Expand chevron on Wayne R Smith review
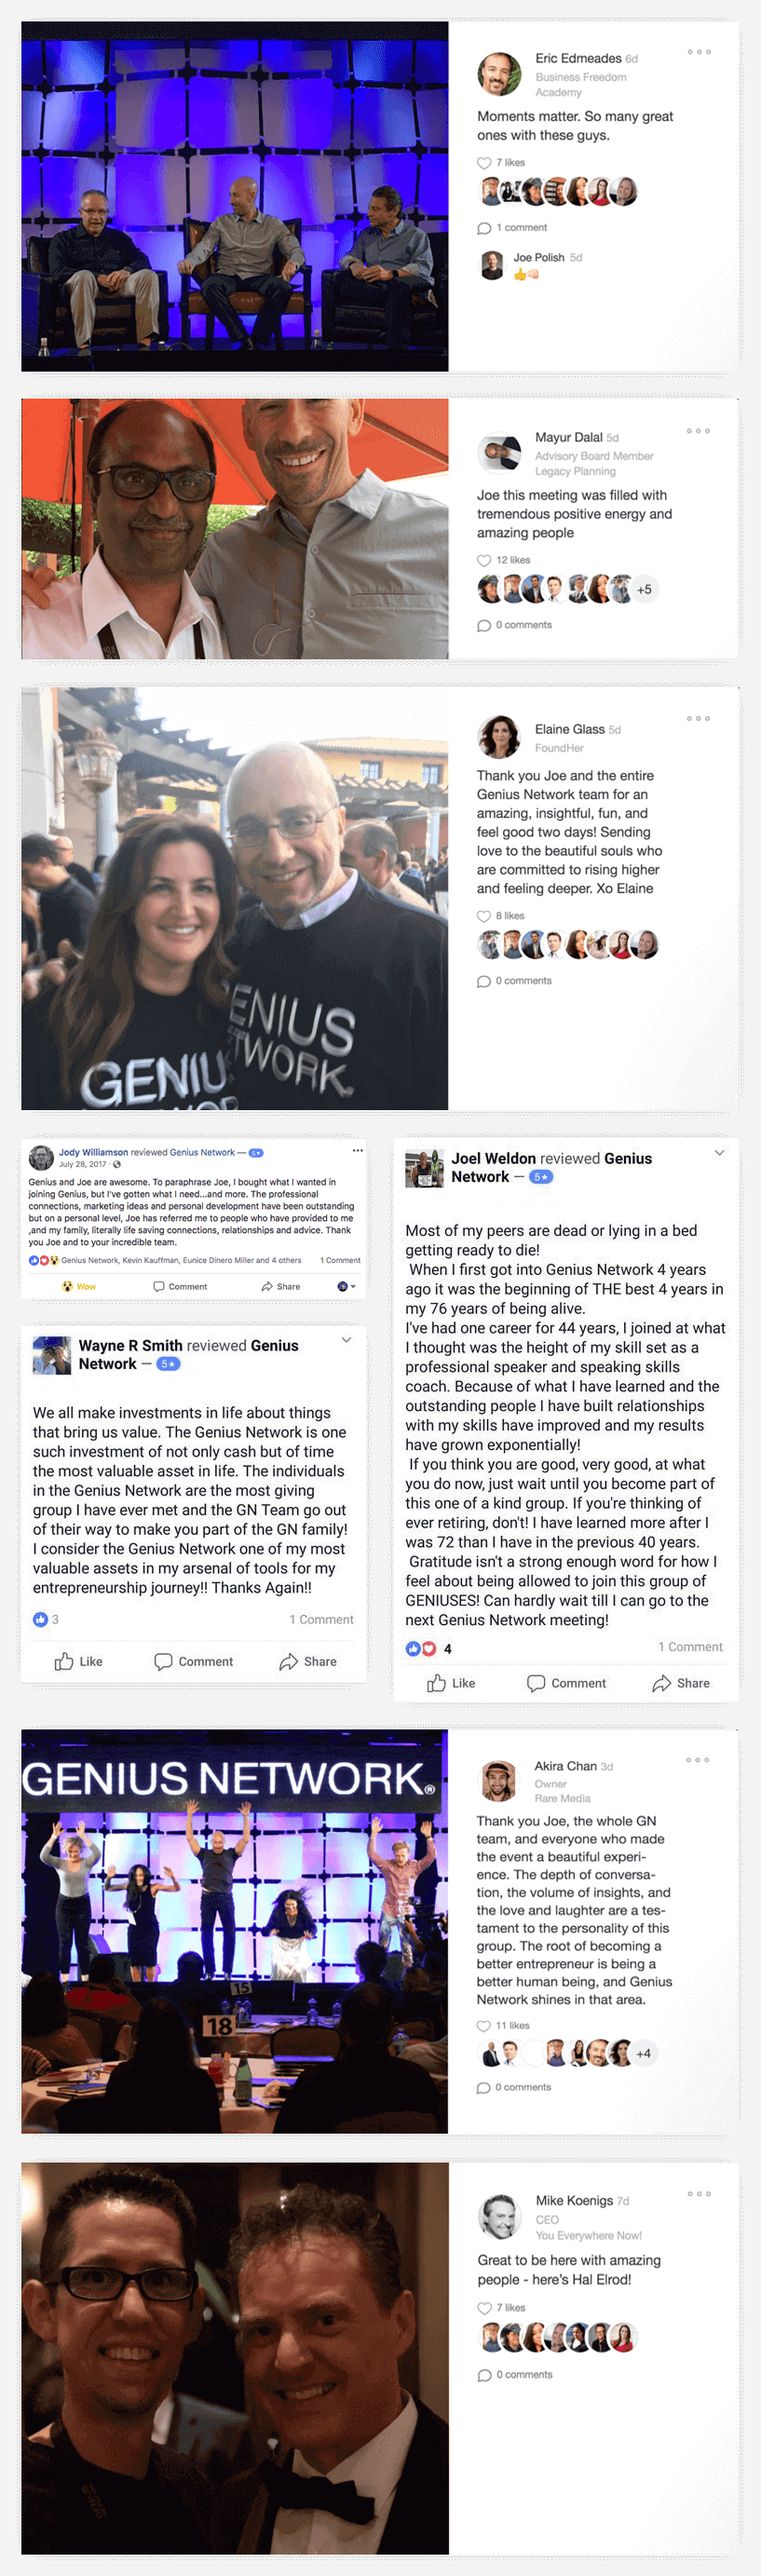This screenshot has width=761, height=2576. pyautogui.click(x=346, y=1340)
